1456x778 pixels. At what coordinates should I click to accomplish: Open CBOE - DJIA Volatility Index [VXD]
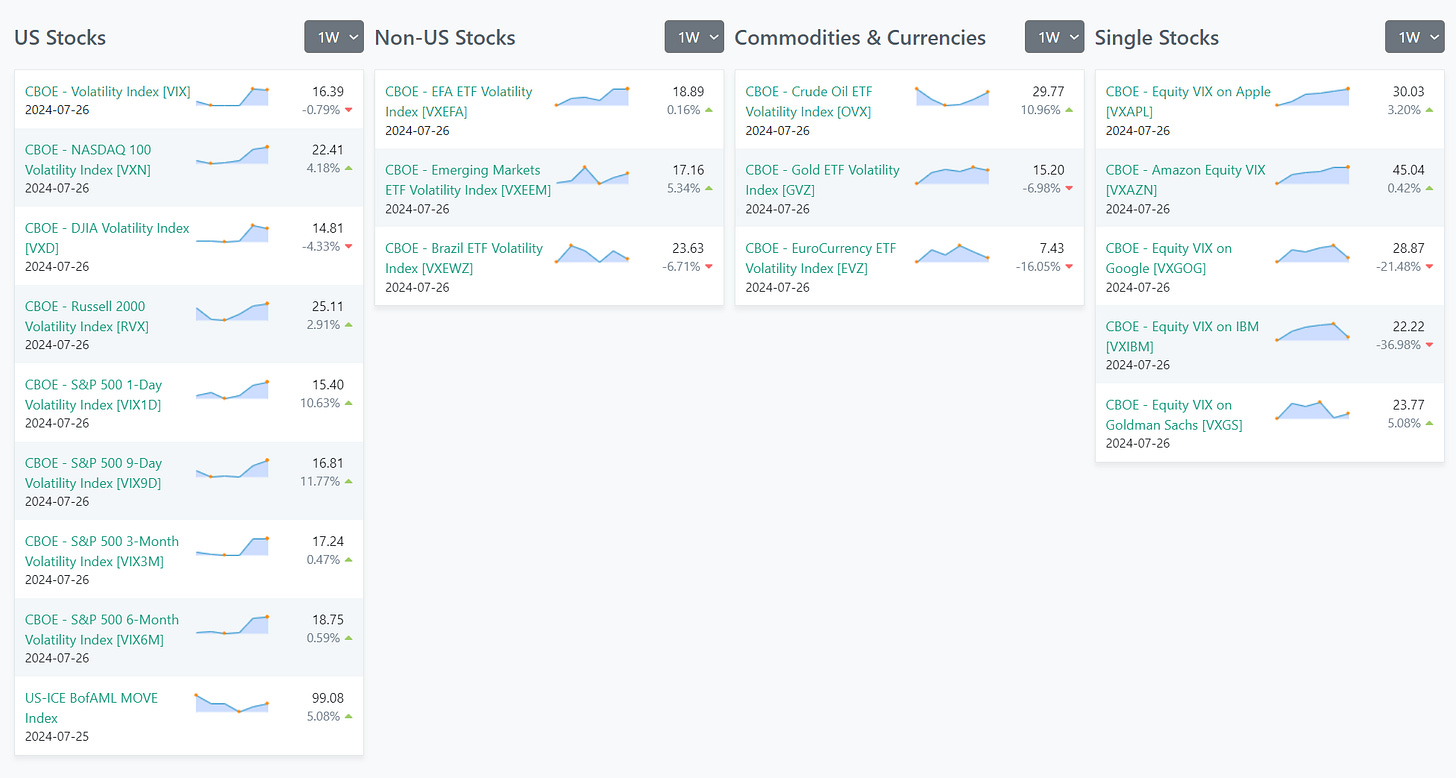(107, 238)
